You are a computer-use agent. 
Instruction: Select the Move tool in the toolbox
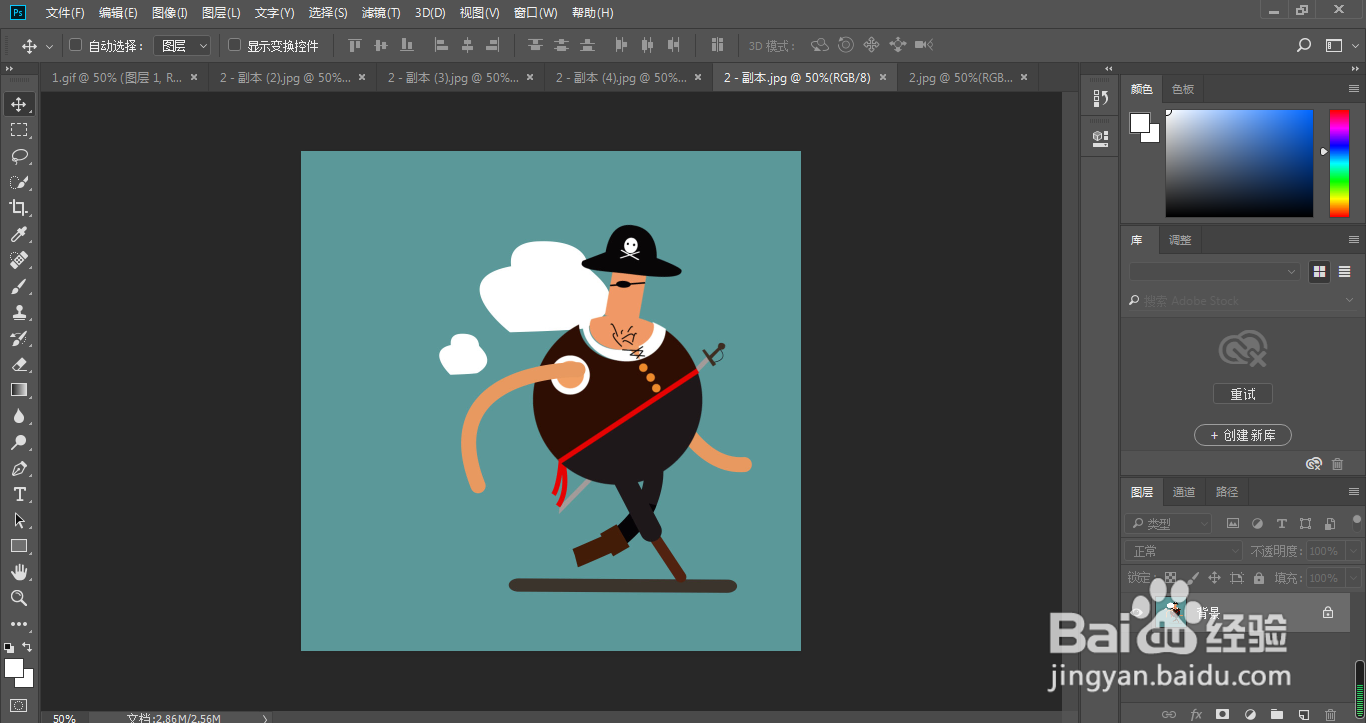coord(19,104)
